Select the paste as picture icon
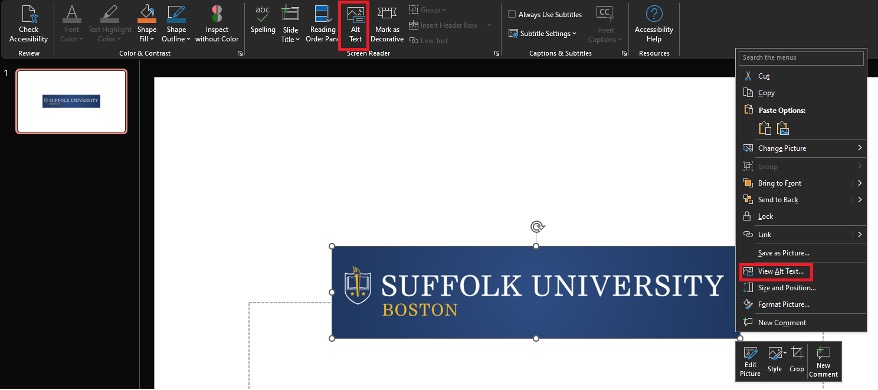878x390 pixels. pos(783,128)
